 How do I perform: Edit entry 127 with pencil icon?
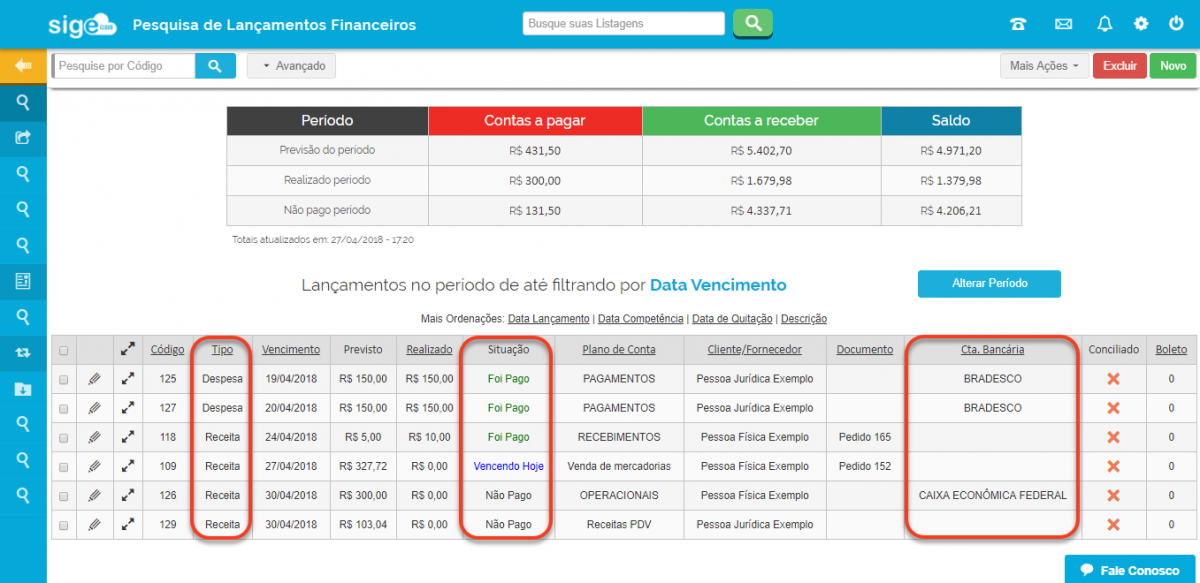point(94,408)
